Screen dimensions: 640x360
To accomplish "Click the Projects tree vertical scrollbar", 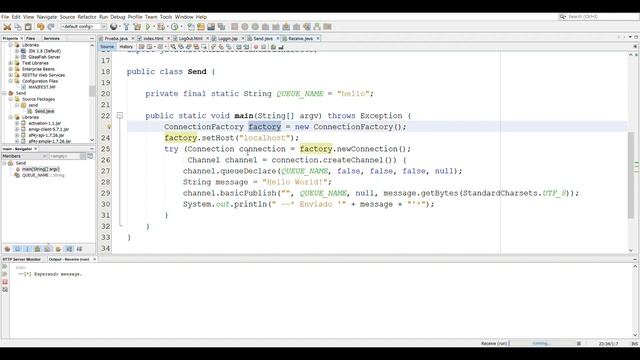I will click(x=92, y=91).
